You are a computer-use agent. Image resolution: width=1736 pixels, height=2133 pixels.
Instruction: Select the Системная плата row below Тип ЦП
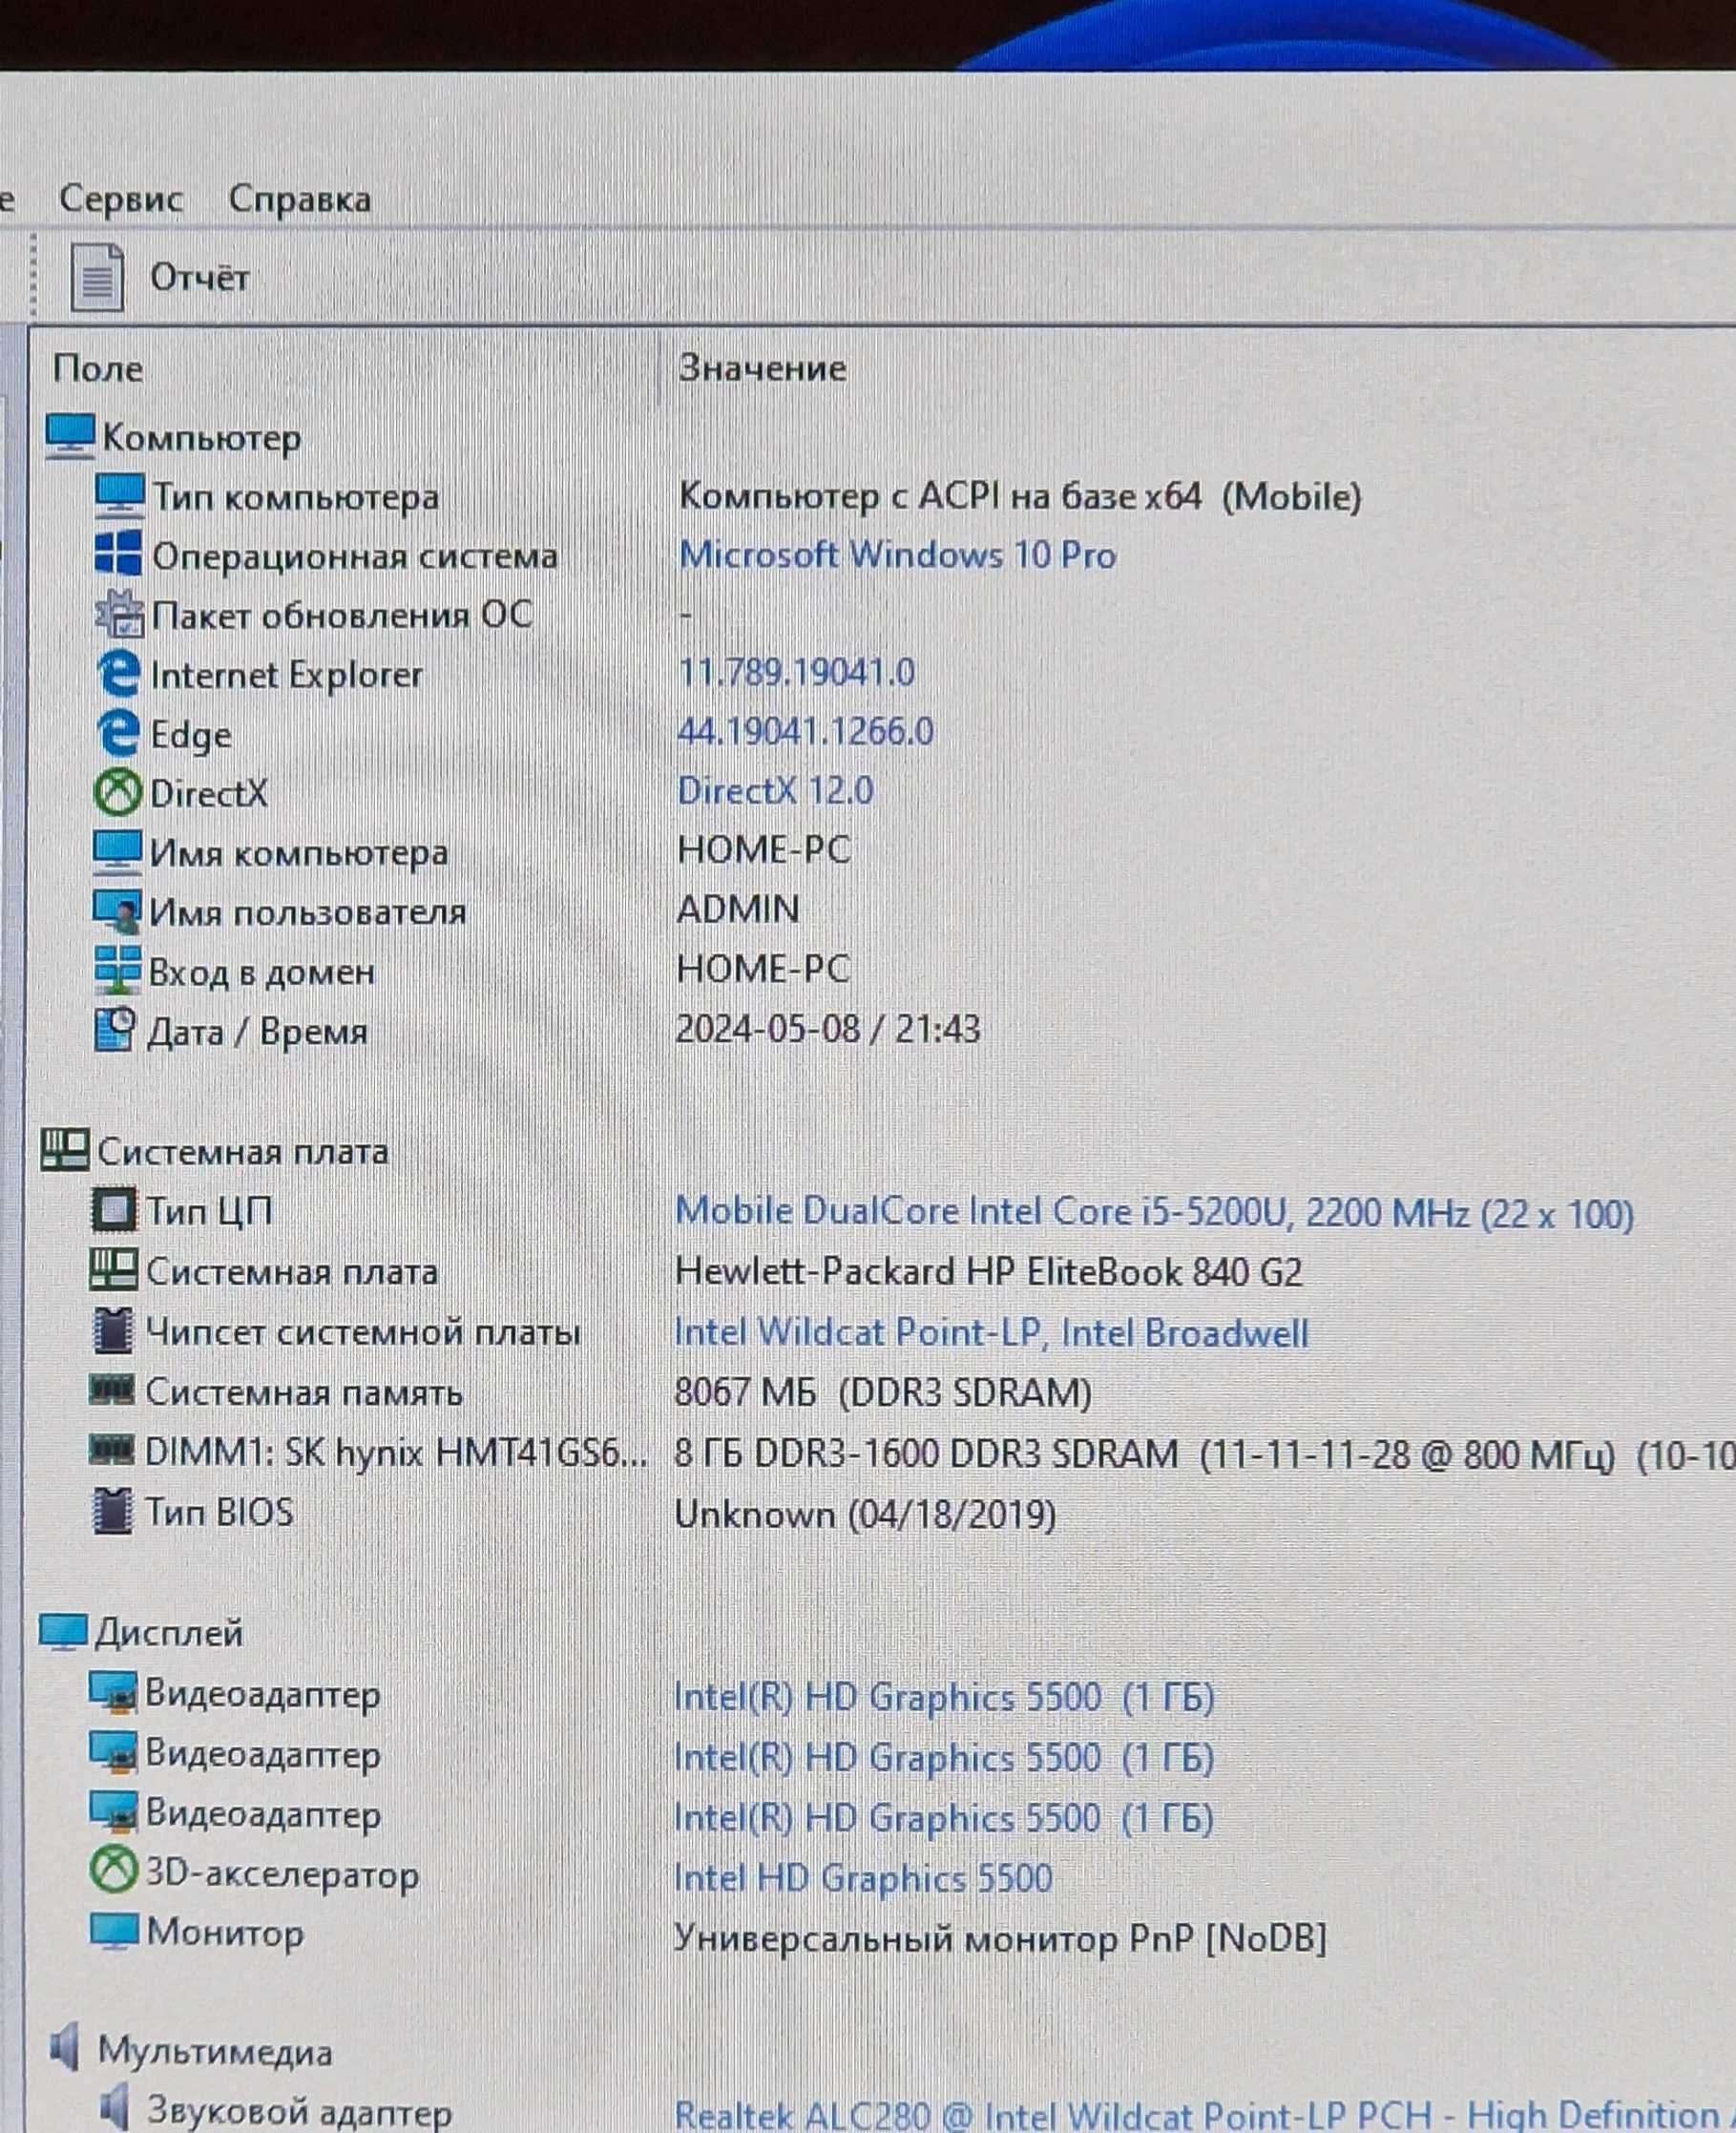291,1271
